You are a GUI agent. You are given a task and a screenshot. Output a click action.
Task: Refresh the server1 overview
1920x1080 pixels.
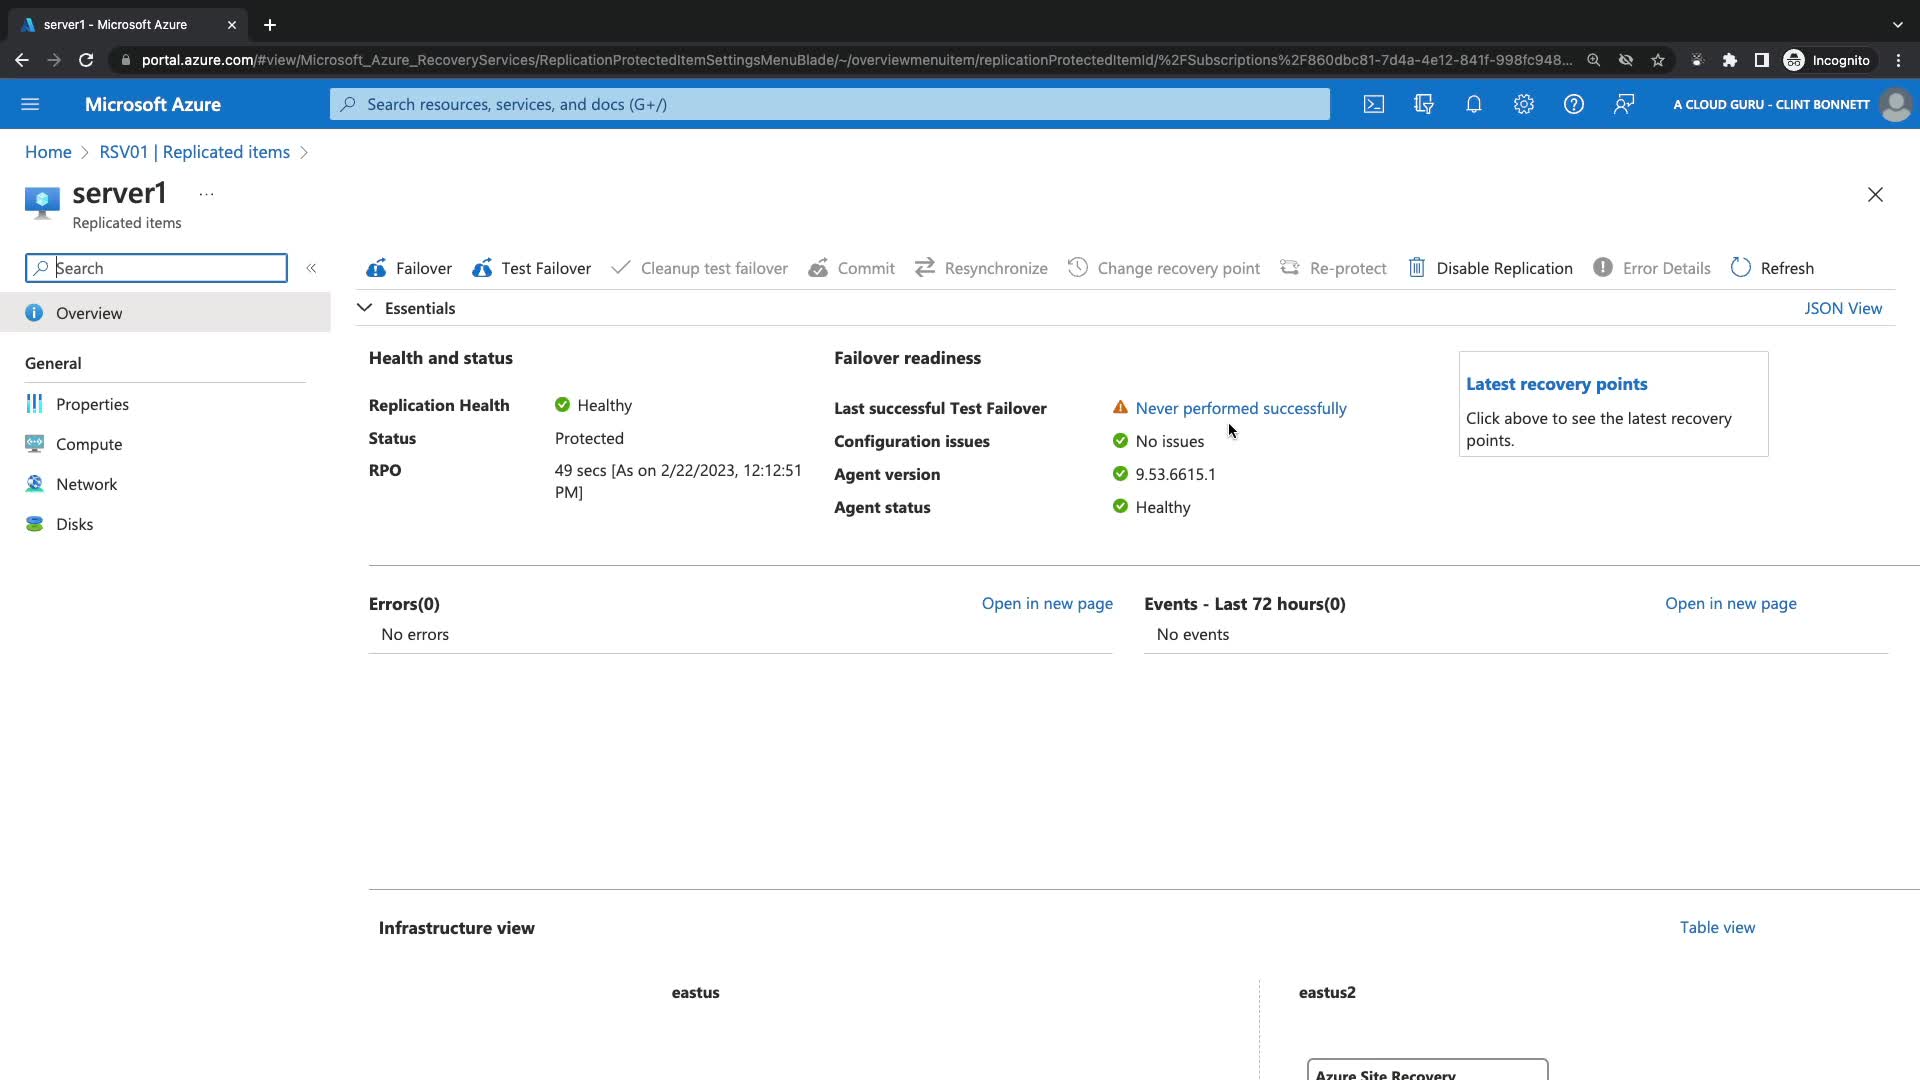(x=1772, y=268)
